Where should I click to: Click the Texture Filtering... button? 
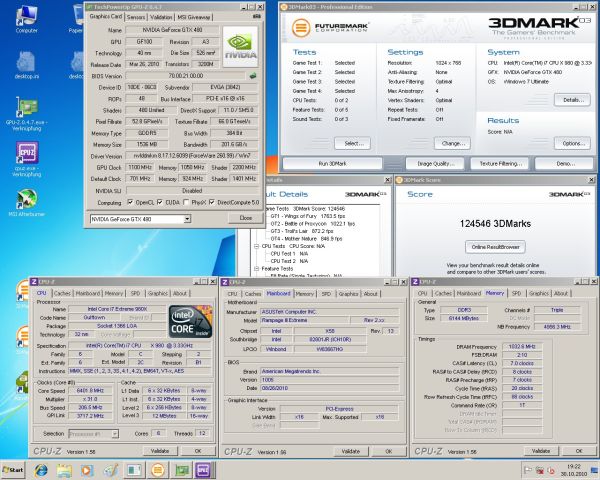[500, 163]
